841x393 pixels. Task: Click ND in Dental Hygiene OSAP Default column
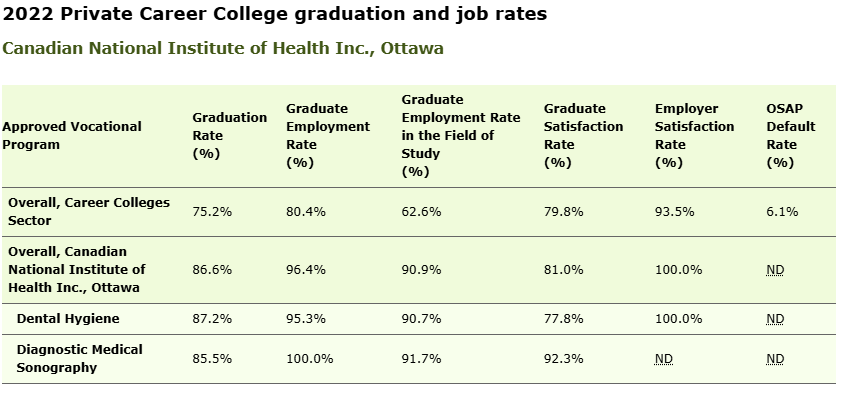point(775,319)
